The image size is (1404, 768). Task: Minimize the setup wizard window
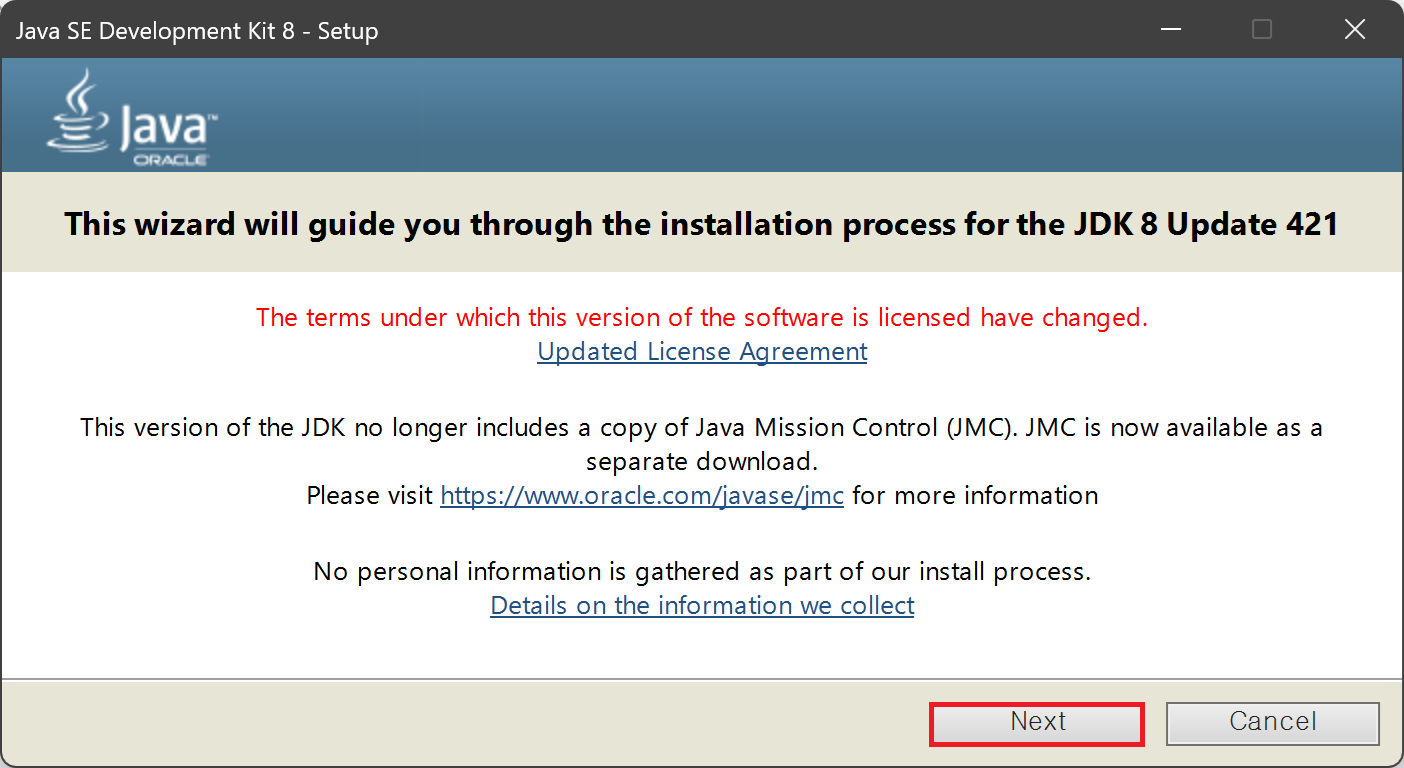(x=1170, y=29)
